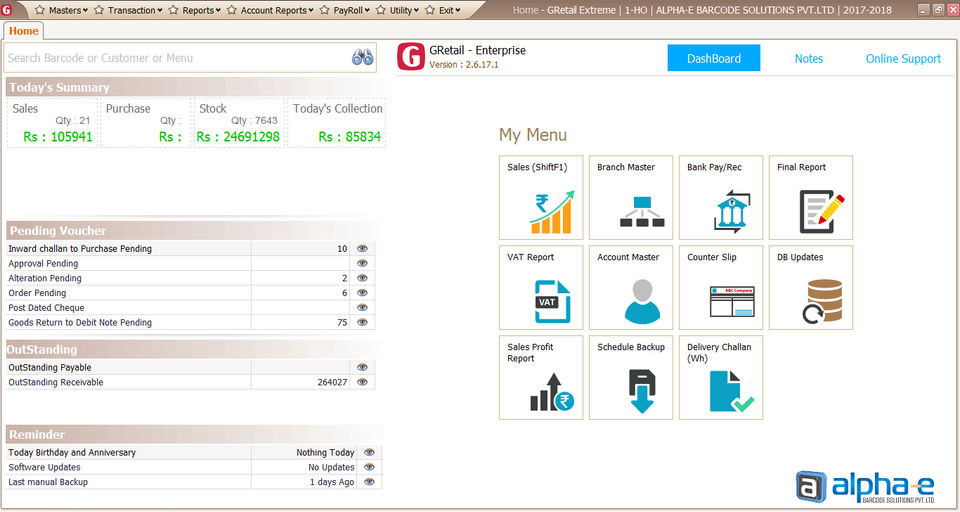Click the binoculars search icon

362,58
